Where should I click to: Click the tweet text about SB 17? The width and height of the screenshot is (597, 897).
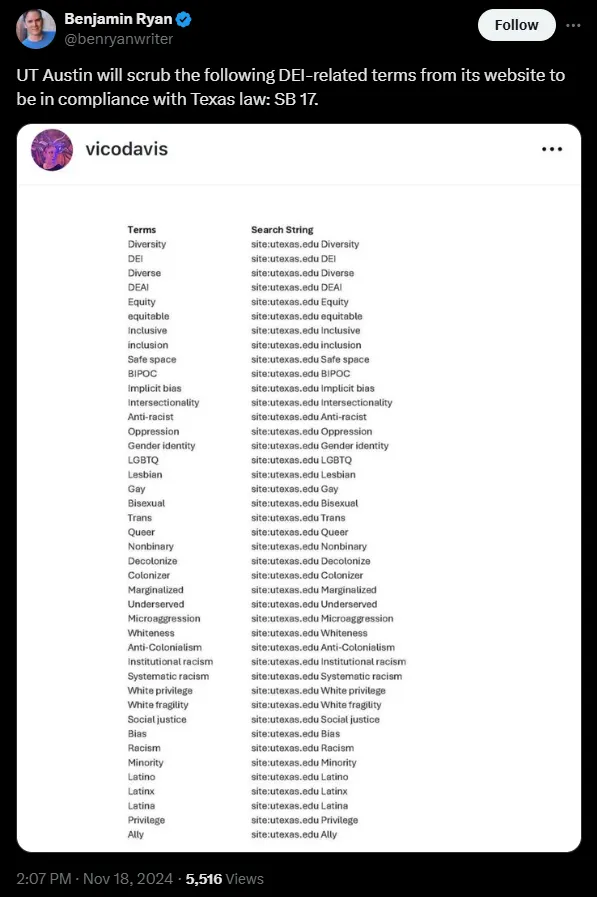click(x=290, y=87)
